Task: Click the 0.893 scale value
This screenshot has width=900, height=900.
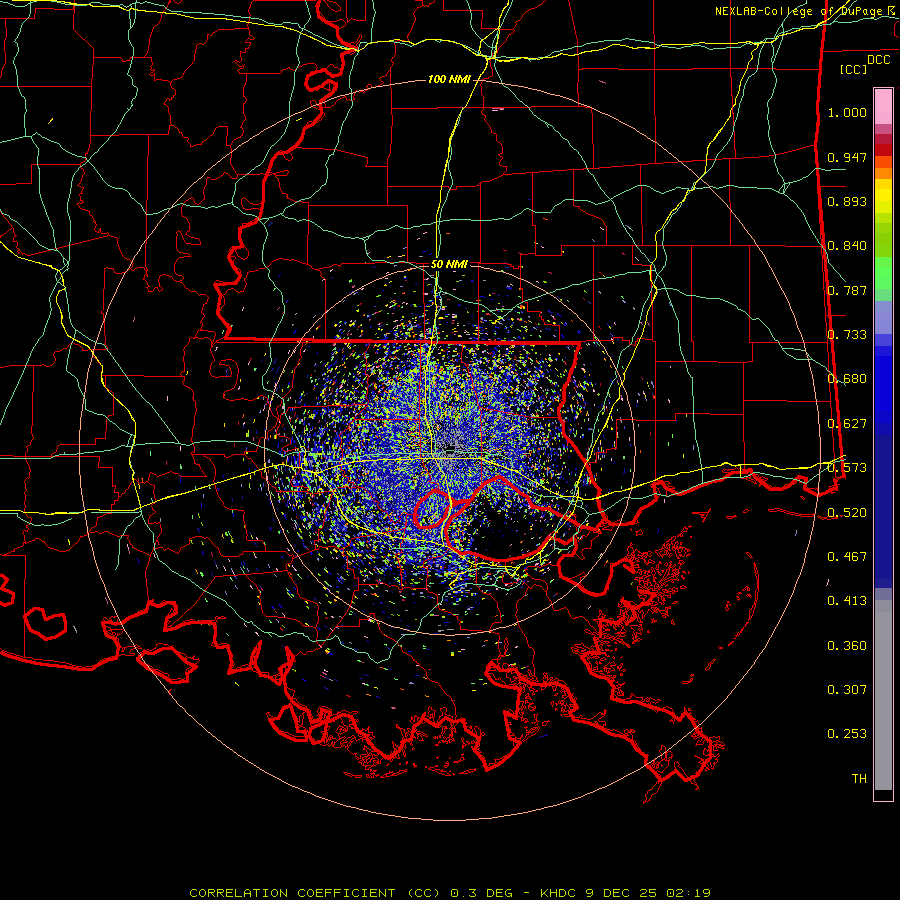Action: [847, 201]
